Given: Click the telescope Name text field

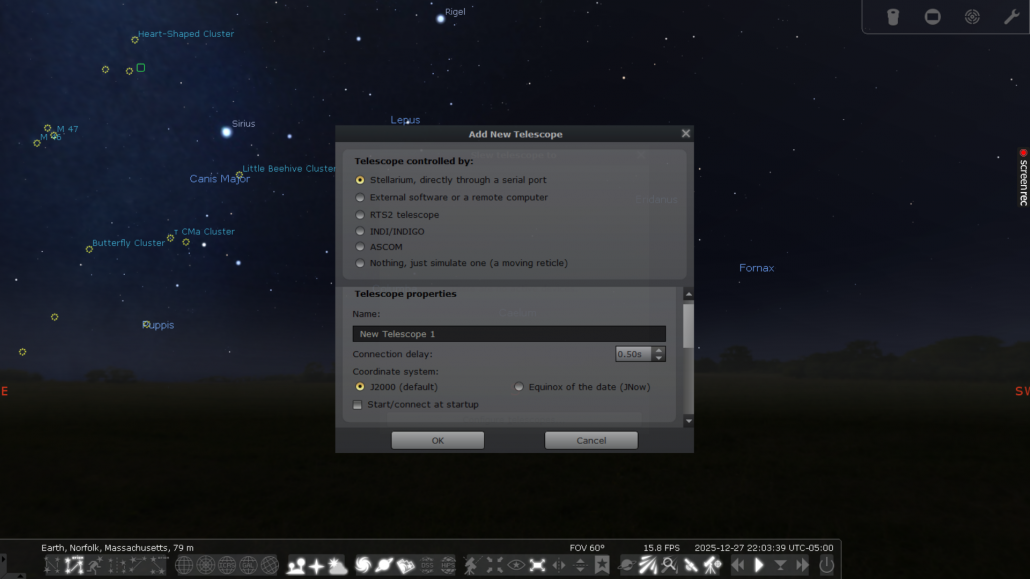Looking at the screenshot, I should point(508,334).
